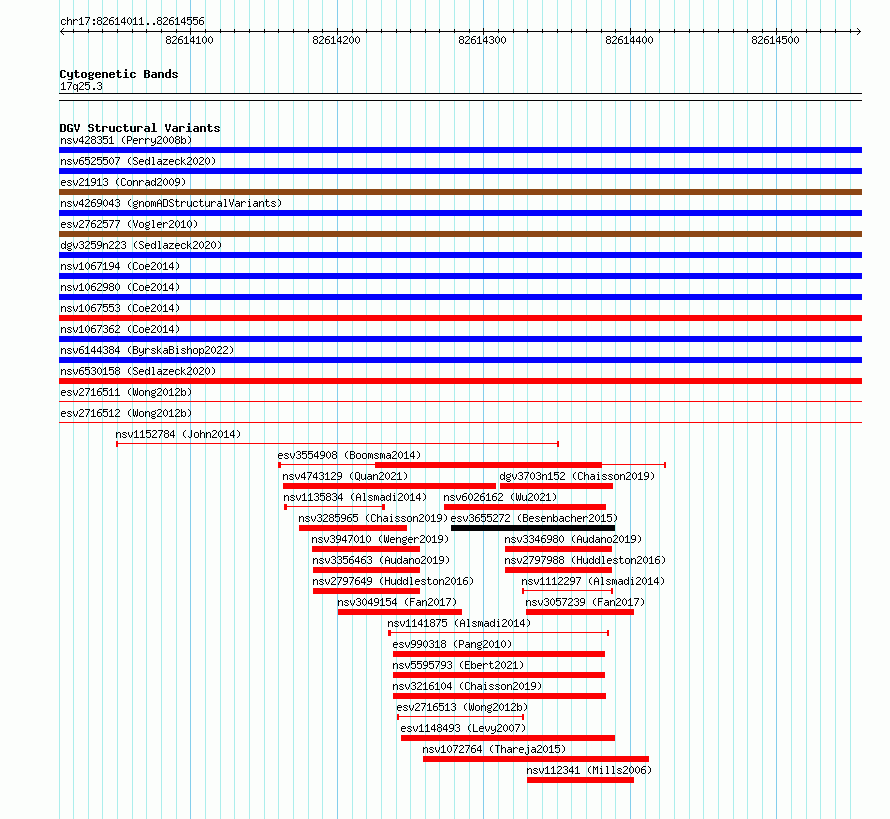This screenshot has height=819, width=890.
Task: Open the nsv1141875 (Alsmadi2014) label
Action: pyautogui.click(x=459, y=623)
